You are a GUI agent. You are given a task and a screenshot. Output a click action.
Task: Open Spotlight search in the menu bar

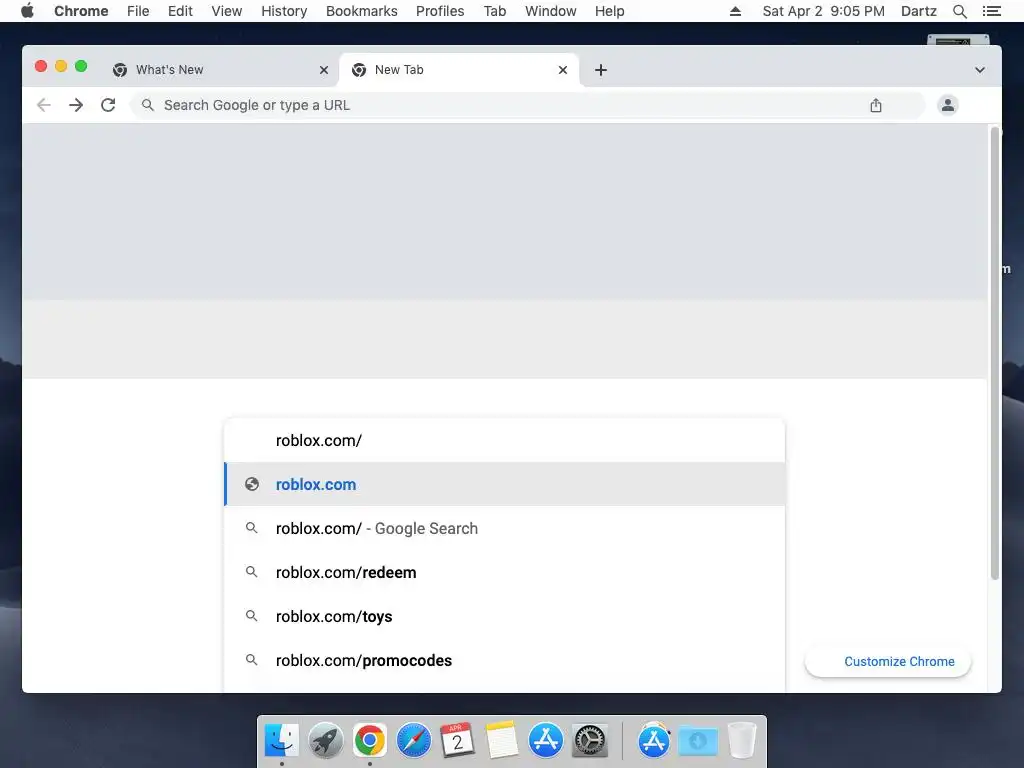(960, 11)
